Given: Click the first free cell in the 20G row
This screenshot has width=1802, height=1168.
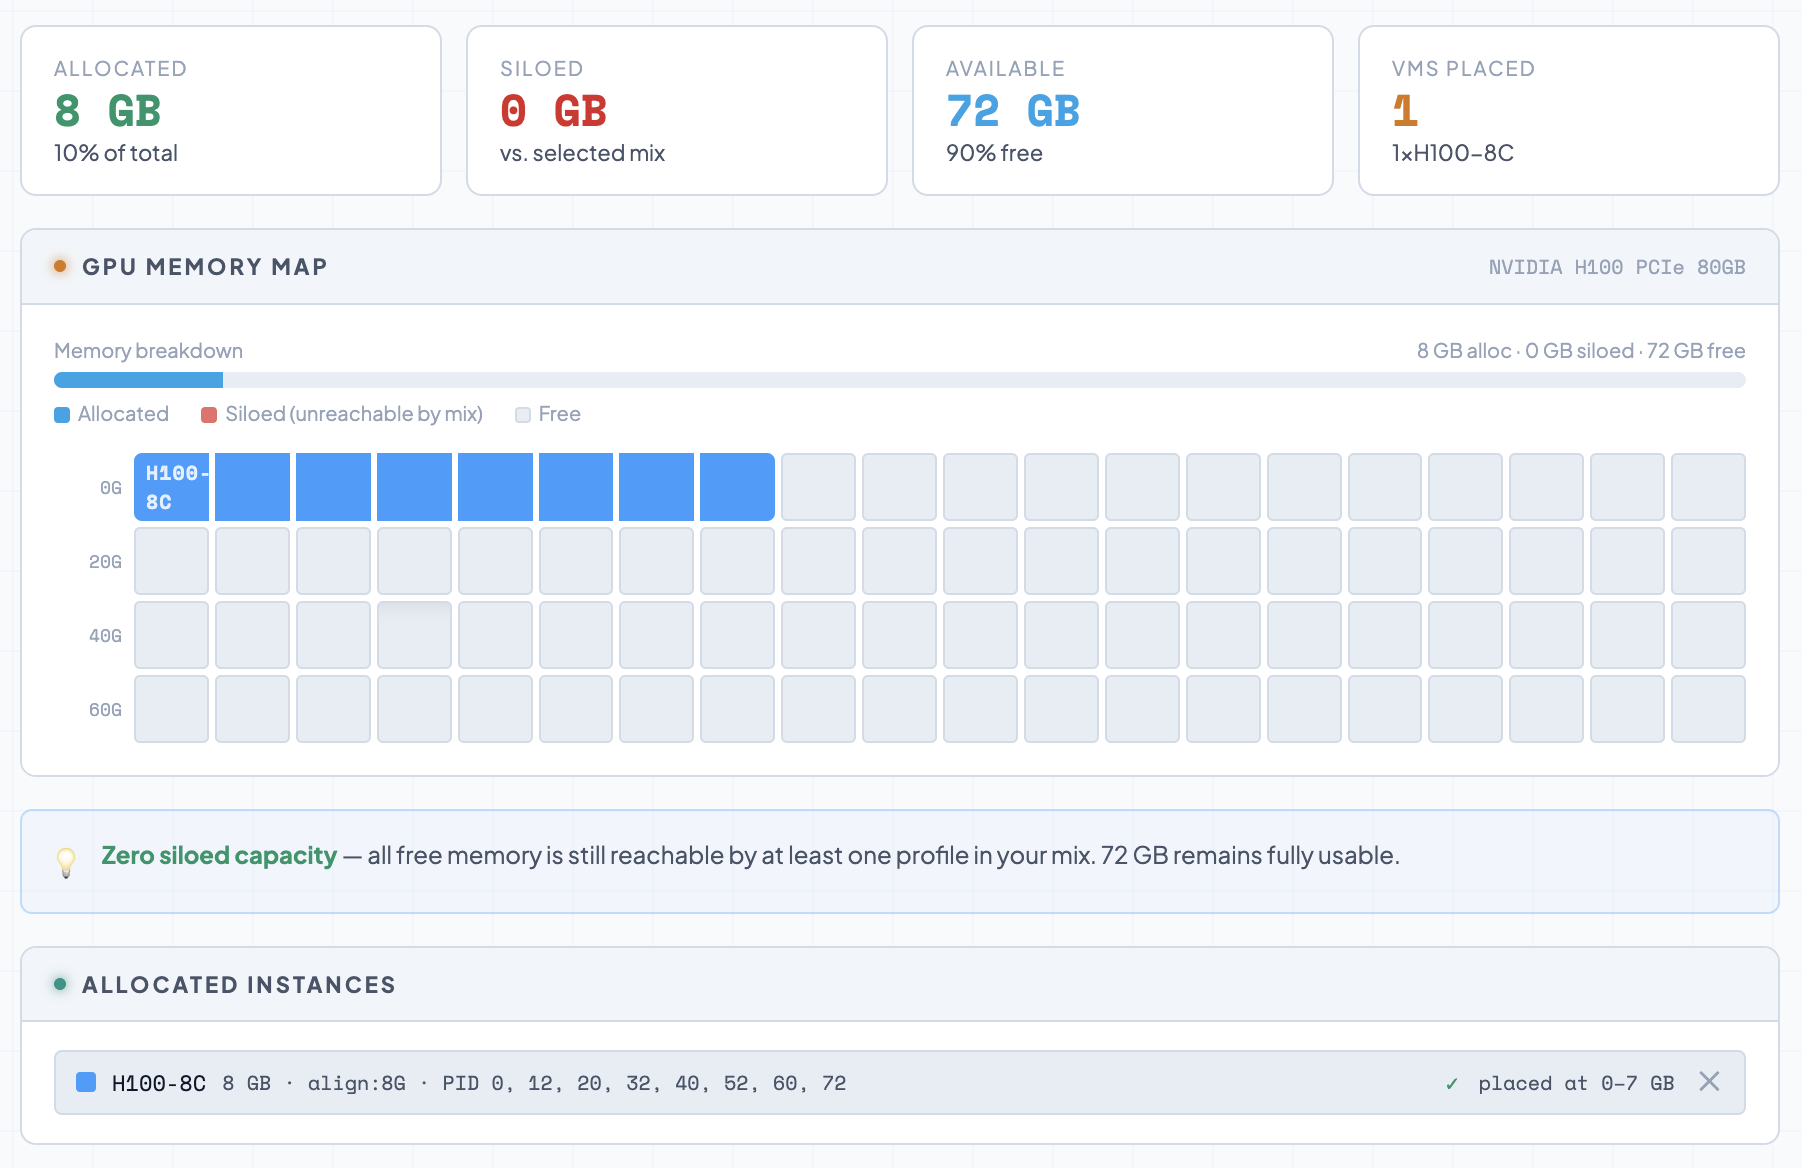Looking at the screenshot, I should tap(172, 561).
